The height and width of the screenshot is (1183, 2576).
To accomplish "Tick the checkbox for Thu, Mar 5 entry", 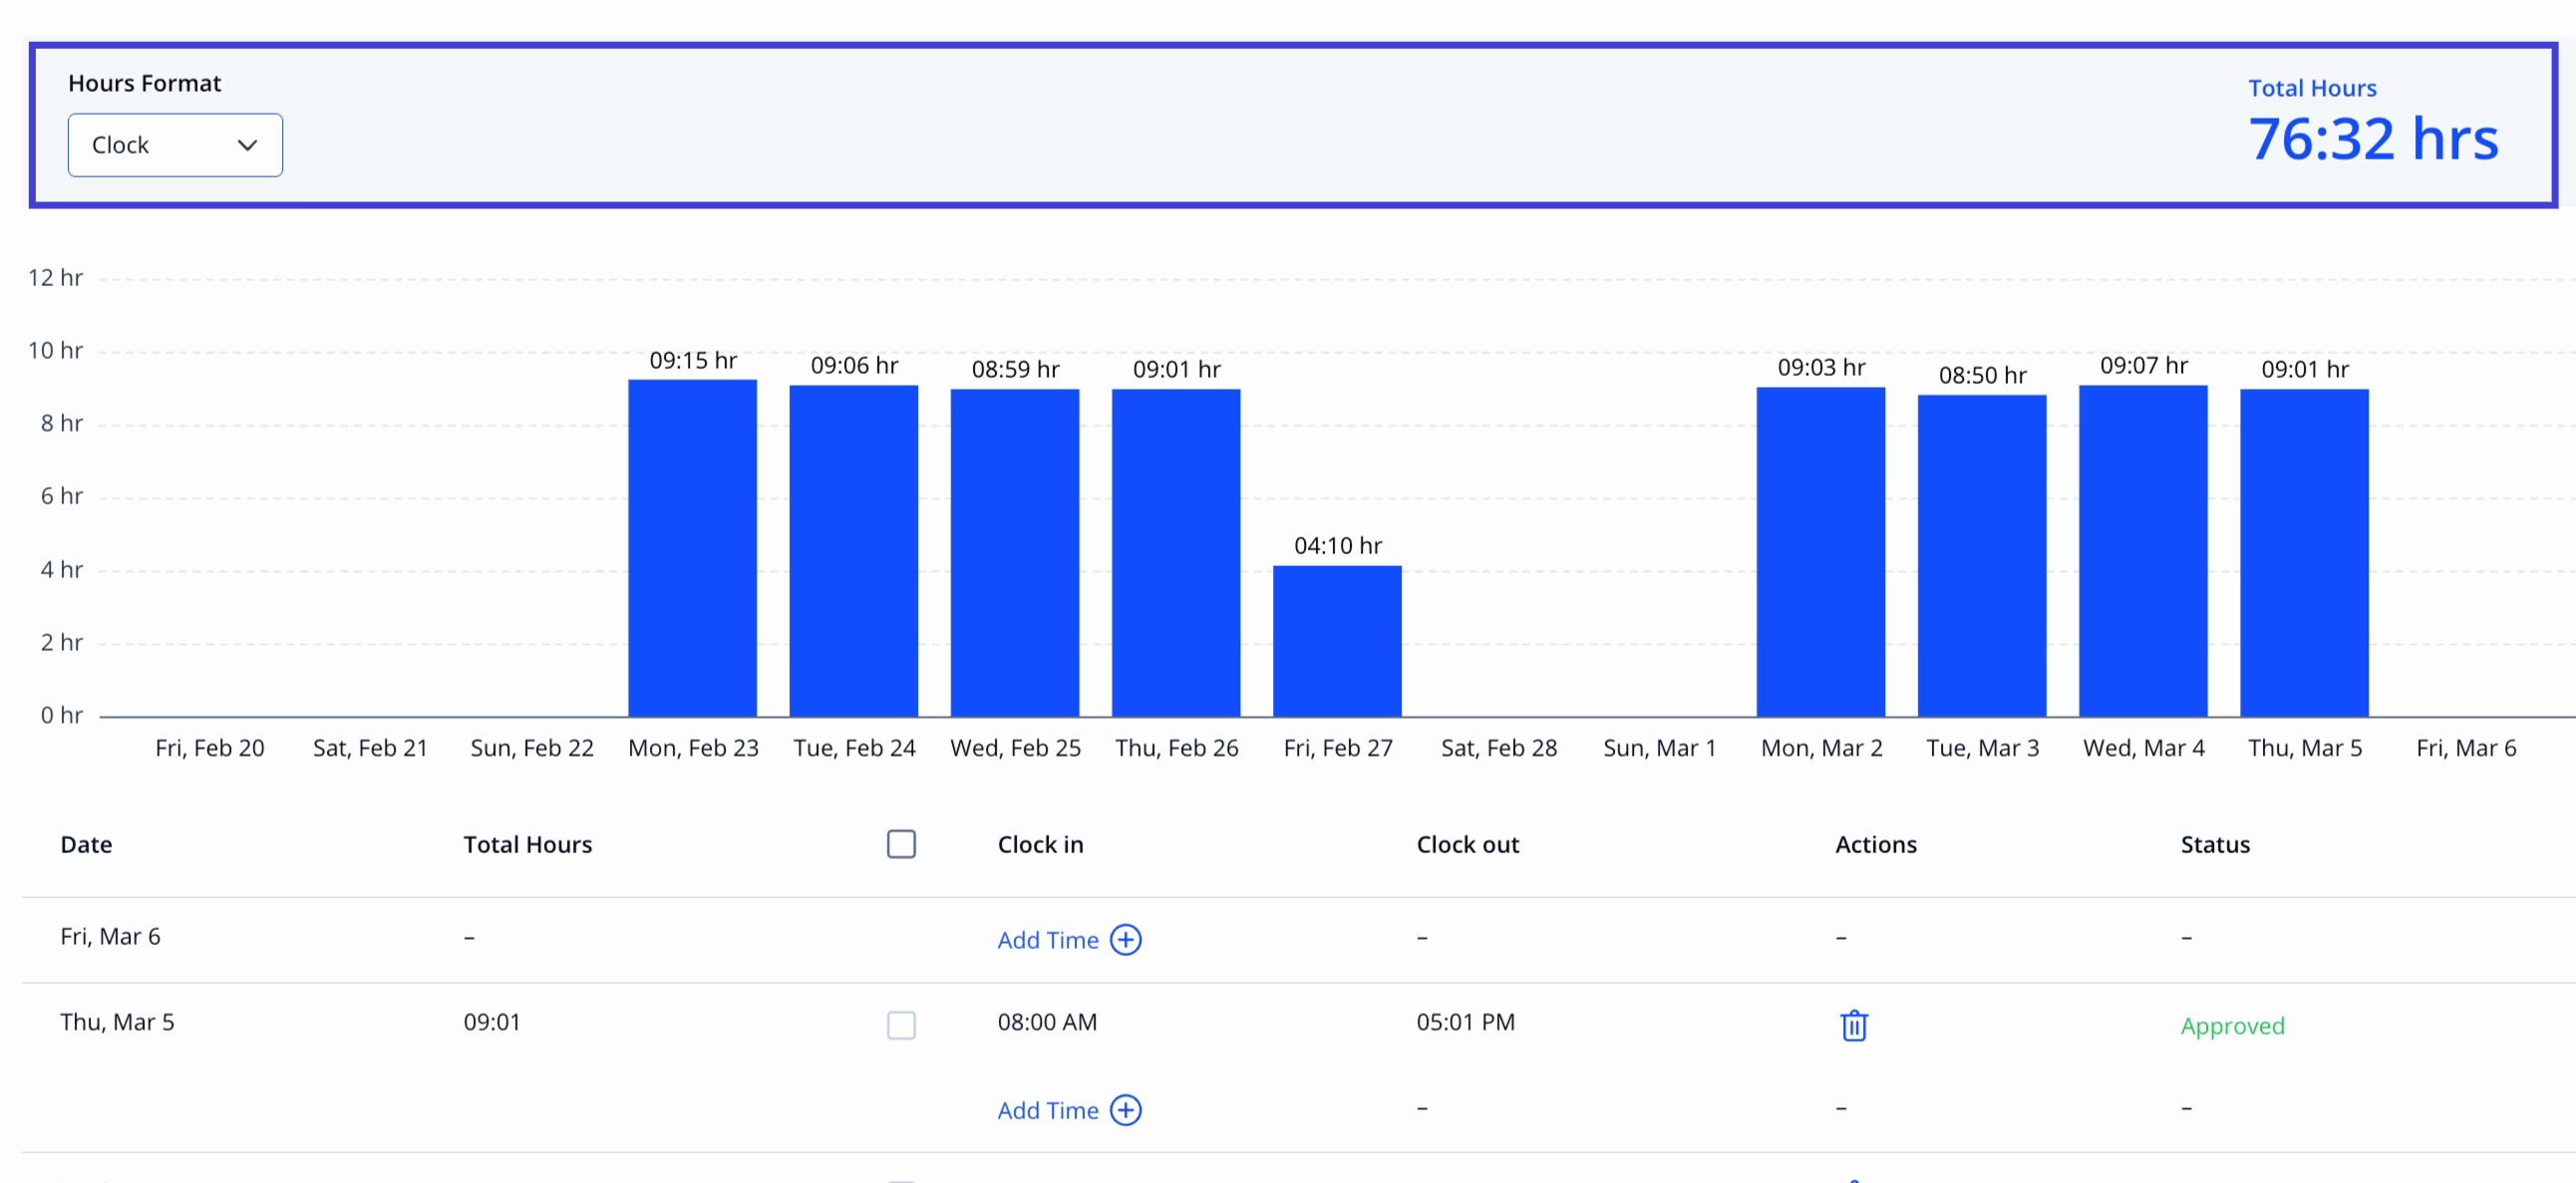I will [901, 1025].
